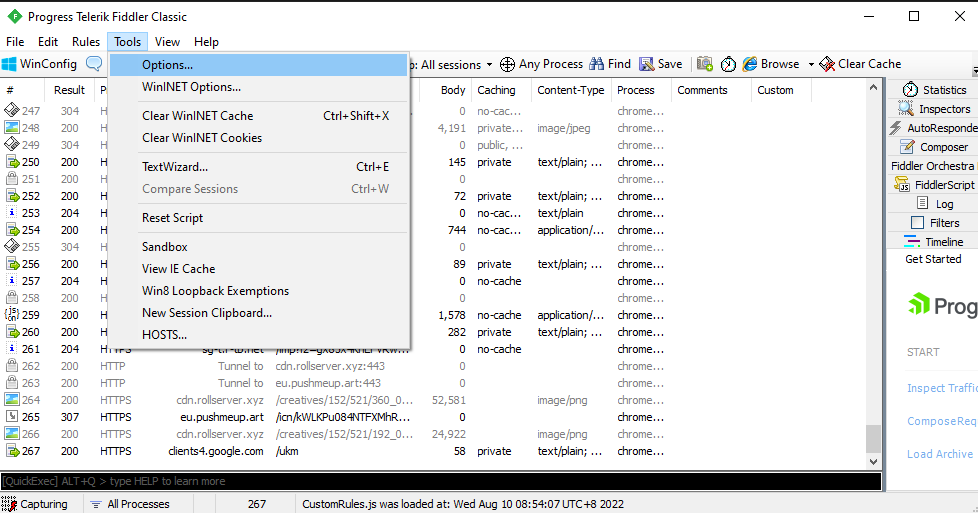Click the comment speech bubble icon
Viewport: 978px width, 513px height.
point(94,64)
